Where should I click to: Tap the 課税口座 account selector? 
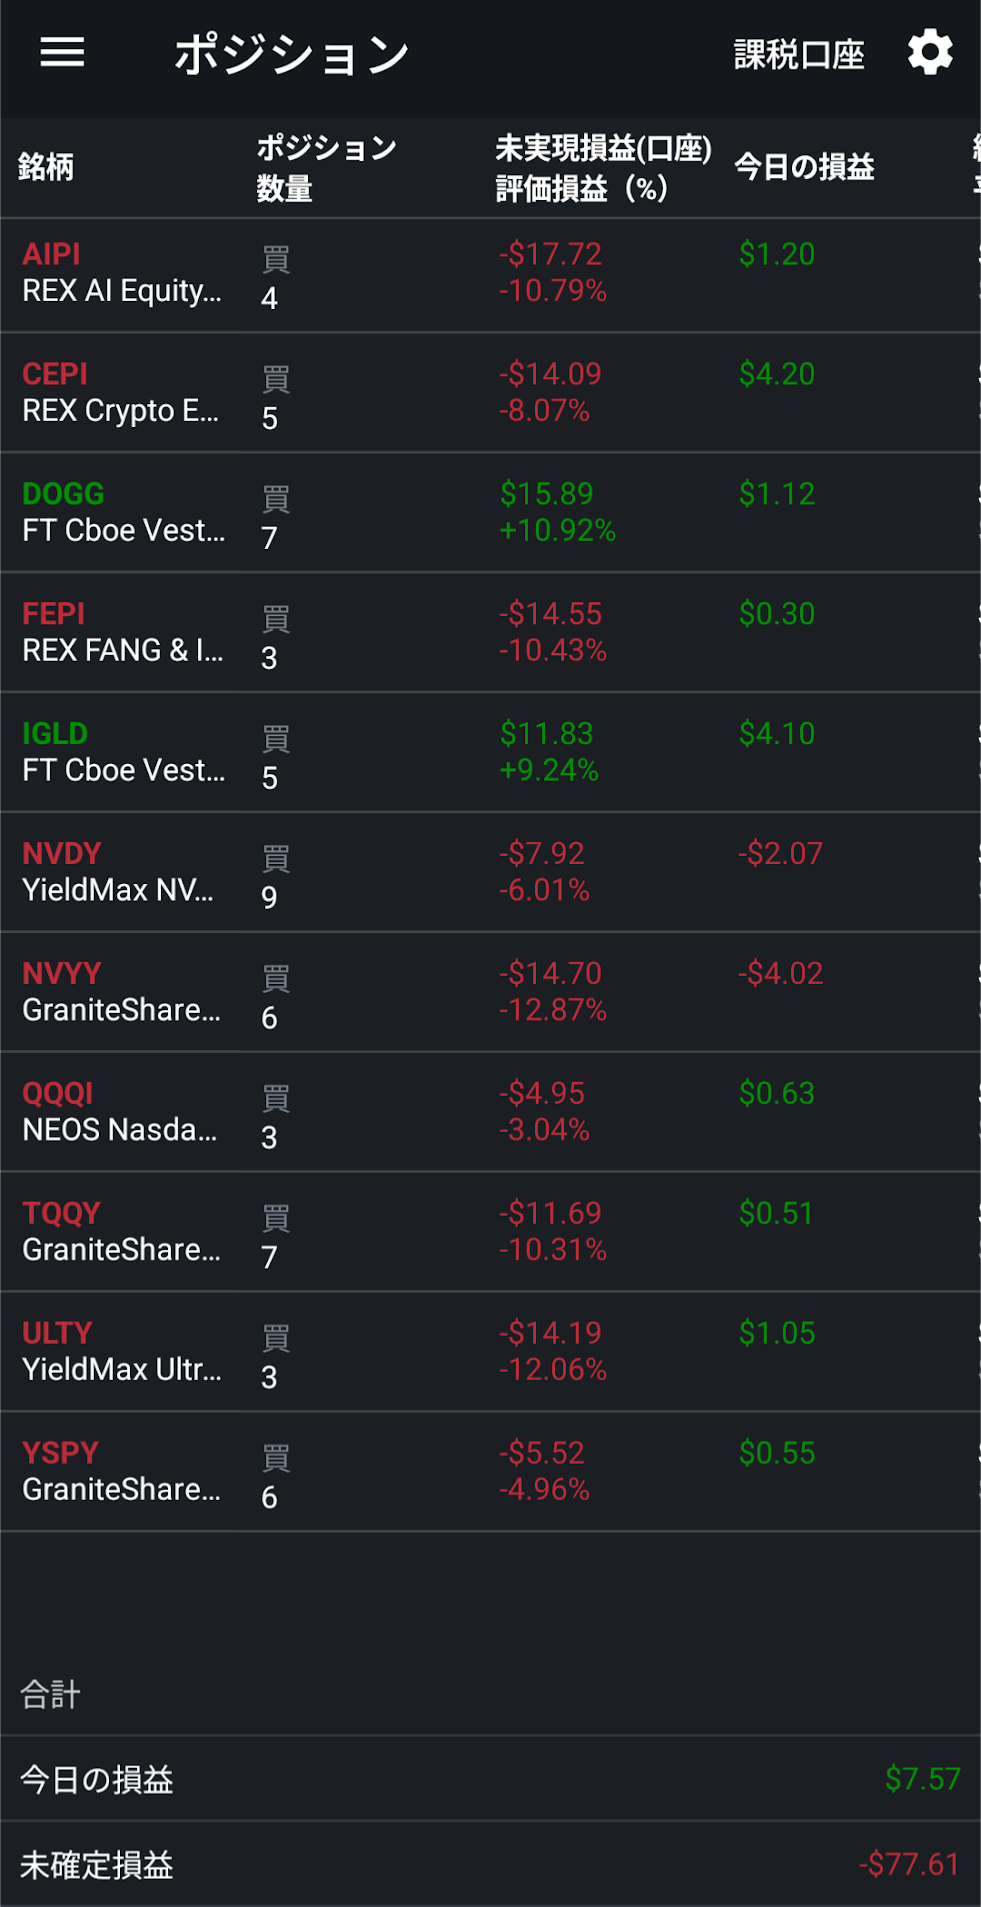coord(798,55)
